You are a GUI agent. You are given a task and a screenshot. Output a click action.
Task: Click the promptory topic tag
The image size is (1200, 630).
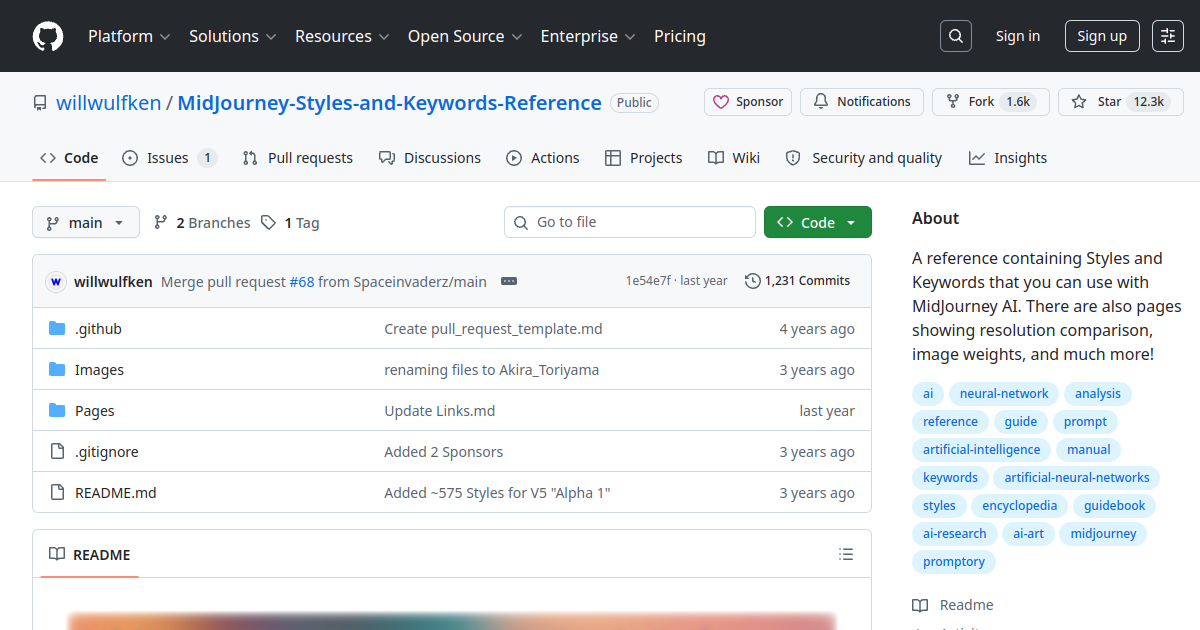(x=954, y=562)
